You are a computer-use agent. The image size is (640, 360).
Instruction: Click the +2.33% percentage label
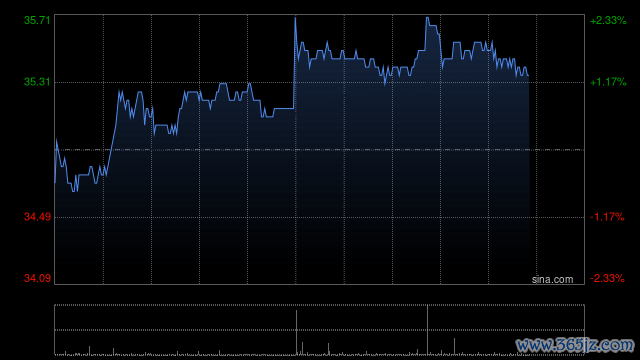tap(608, 20)
